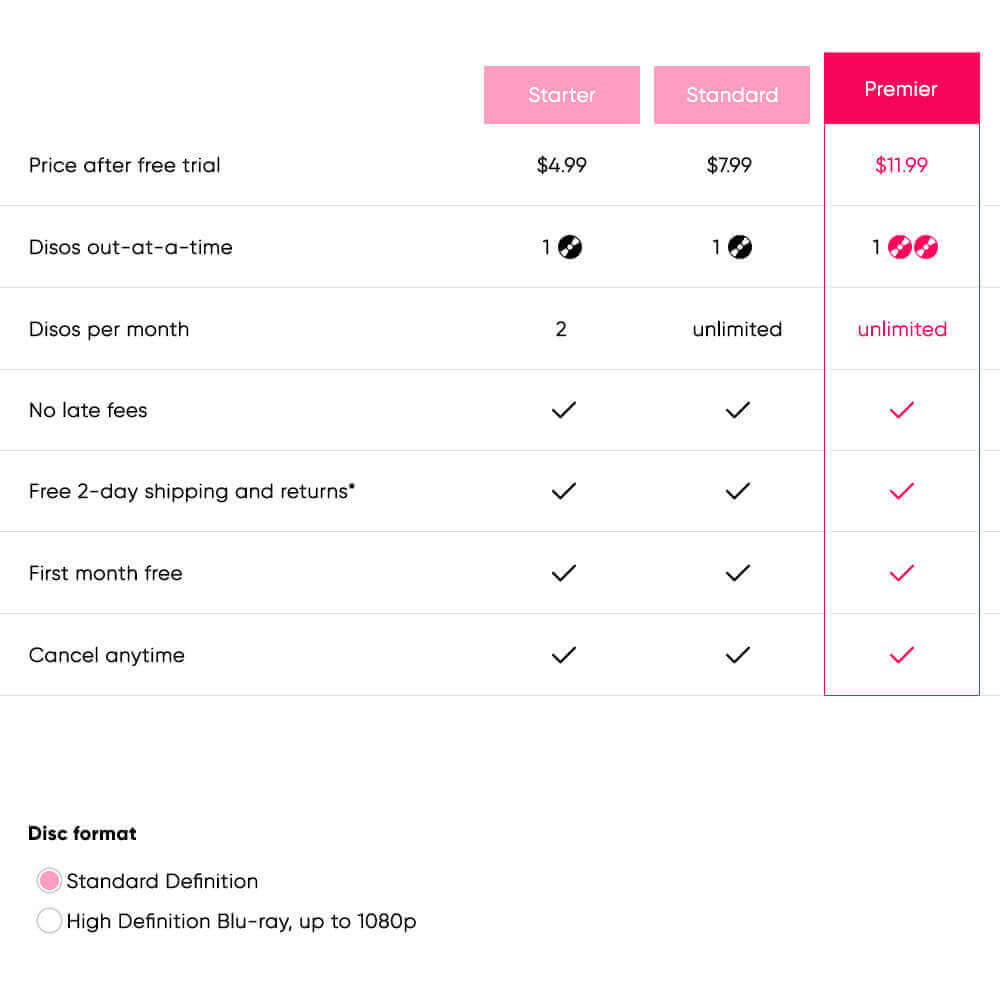Click Starter's No late fees checkmark
This screenshot has height=1000, width=1000.
click(x=564, y=409)
